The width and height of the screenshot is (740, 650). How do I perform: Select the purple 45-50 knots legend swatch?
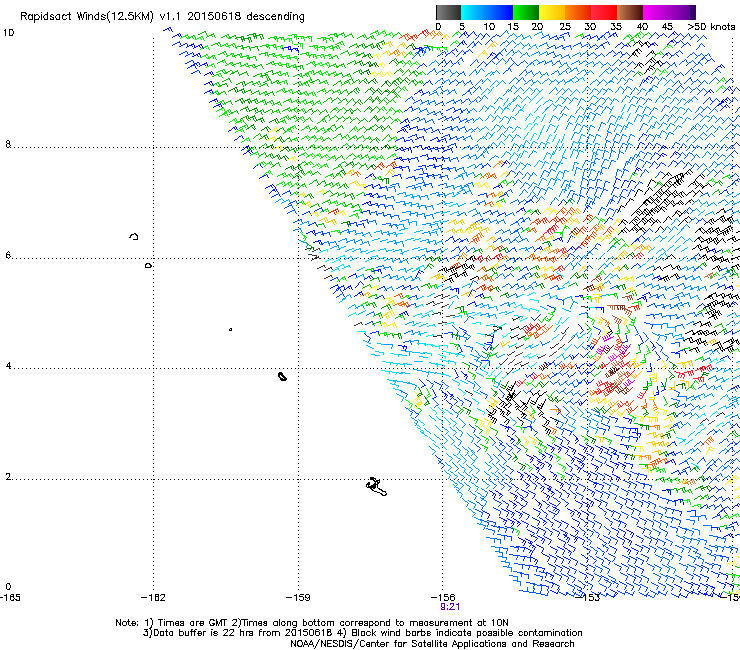[x=682, y=12]
